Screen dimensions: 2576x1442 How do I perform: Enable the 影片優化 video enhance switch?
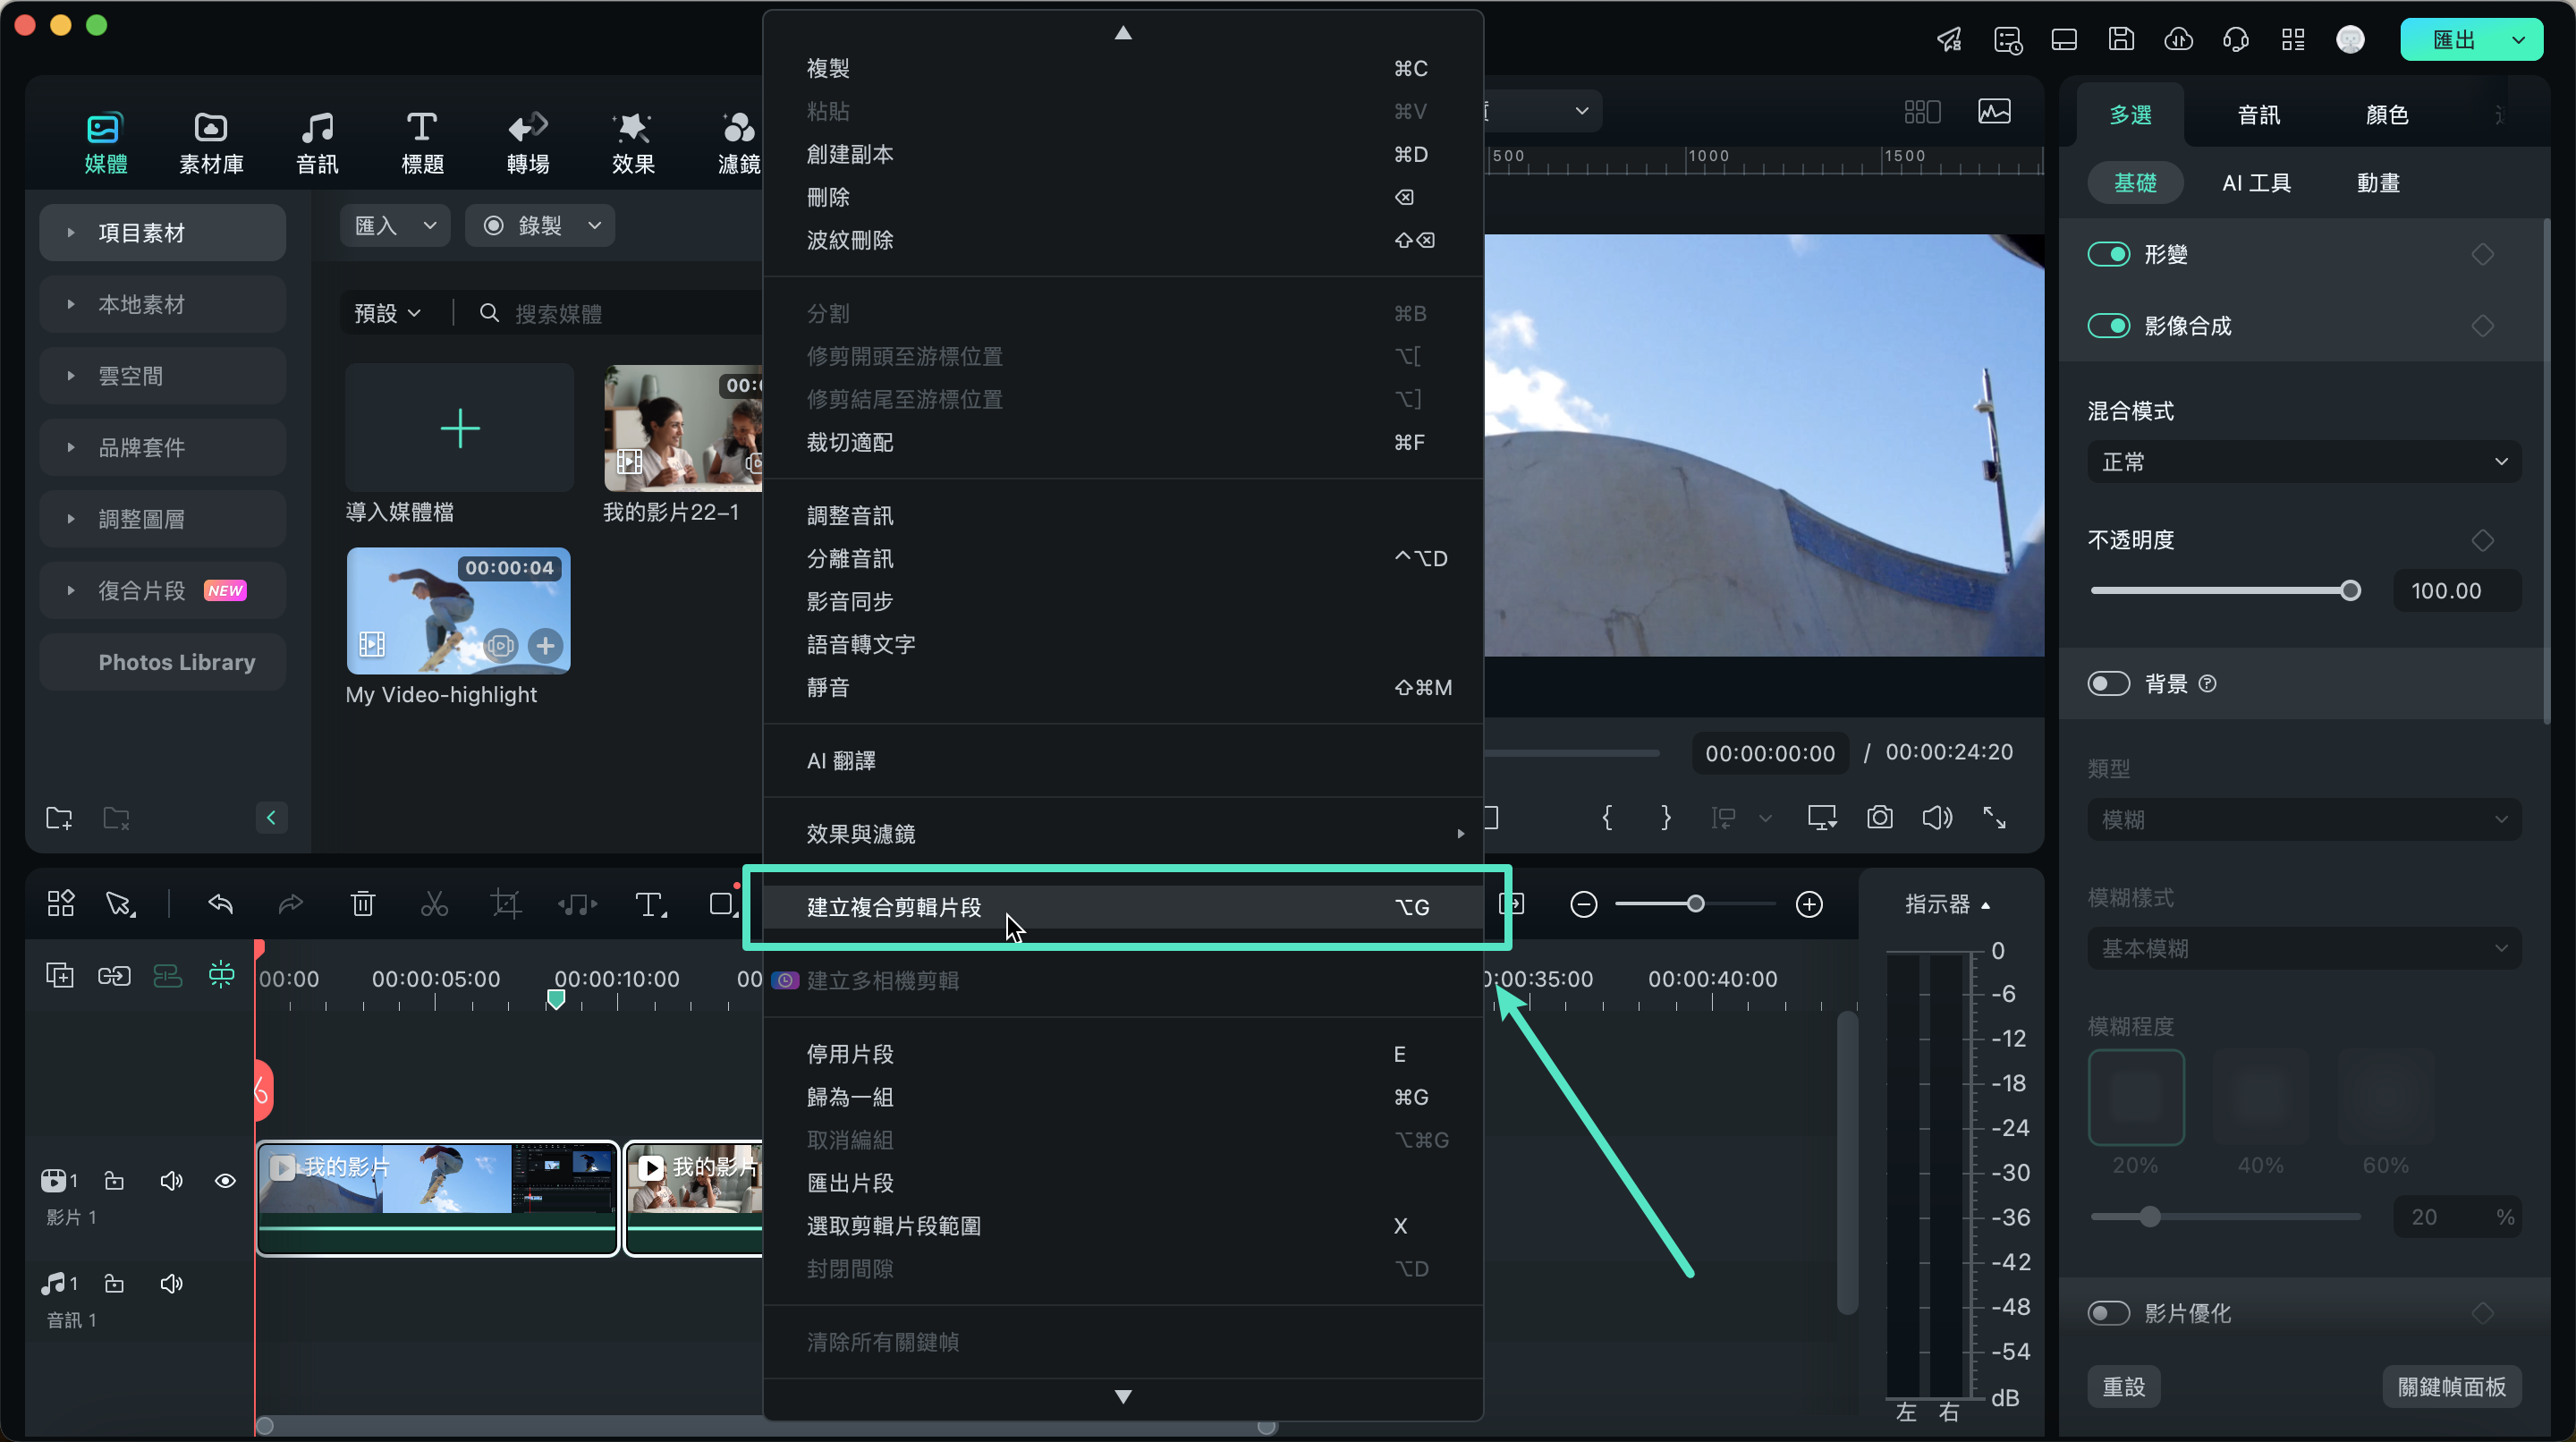tap(2109, 1312)
